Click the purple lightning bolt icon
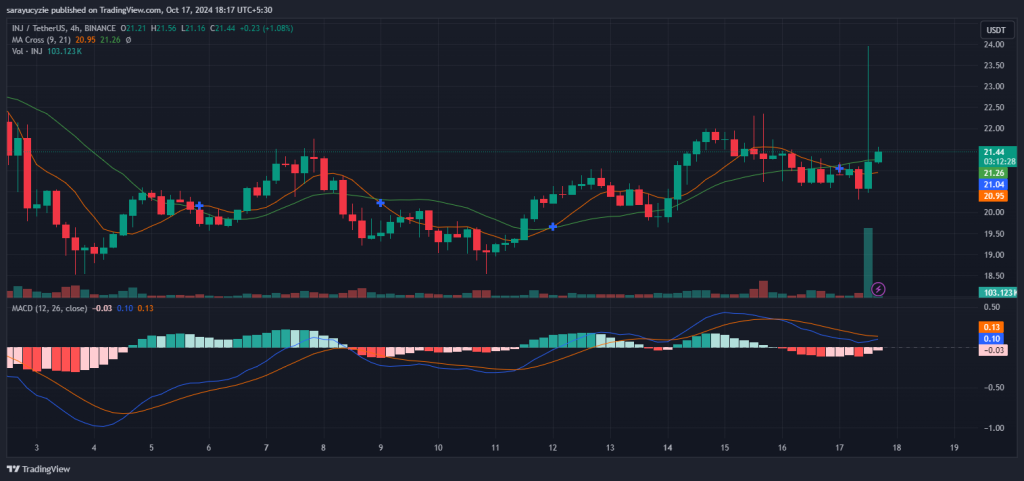 coord(878,289)
